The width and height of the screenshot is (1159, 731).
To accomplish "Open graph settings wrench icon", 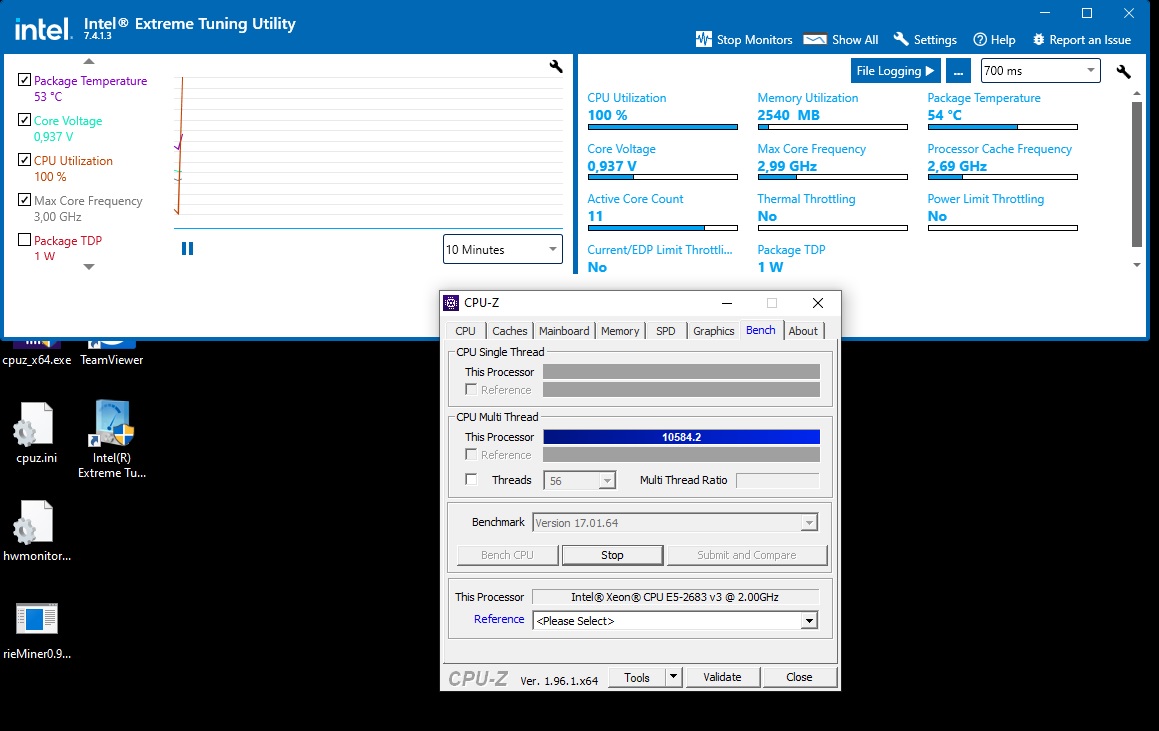I will [556, 67].
